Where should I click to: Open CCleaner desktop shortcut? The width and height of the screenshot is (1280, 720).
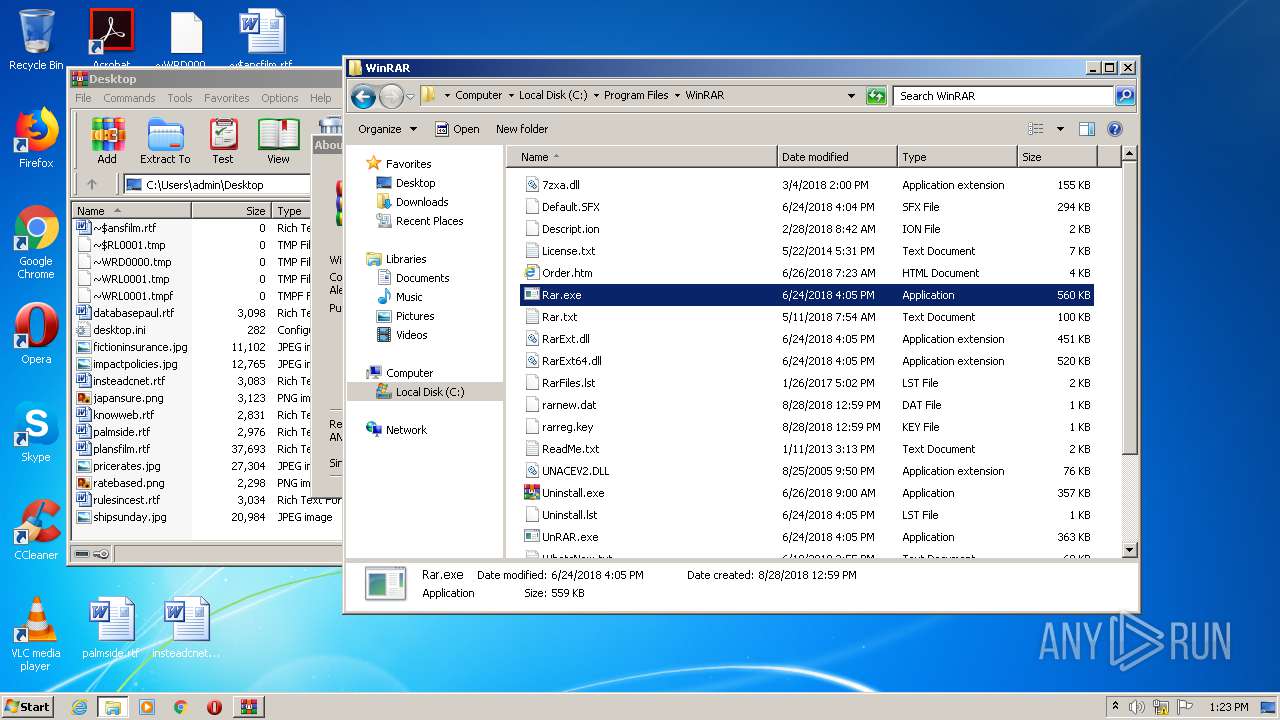36,530
